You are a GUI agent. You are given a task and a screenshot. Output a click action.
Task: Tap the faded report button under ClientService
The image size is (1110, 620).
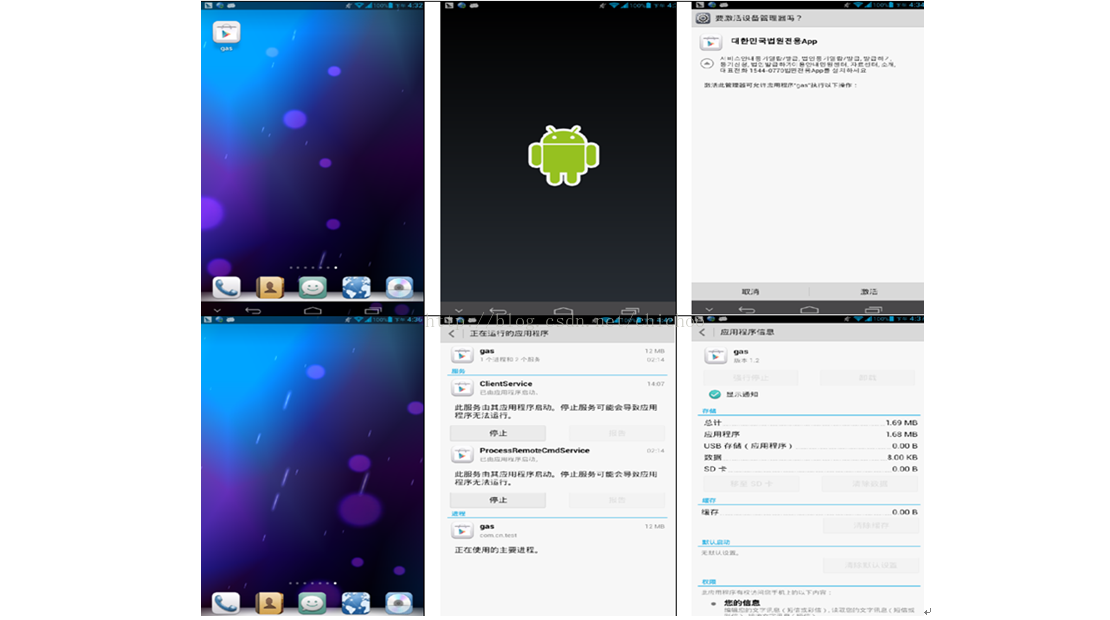point(617,433)
